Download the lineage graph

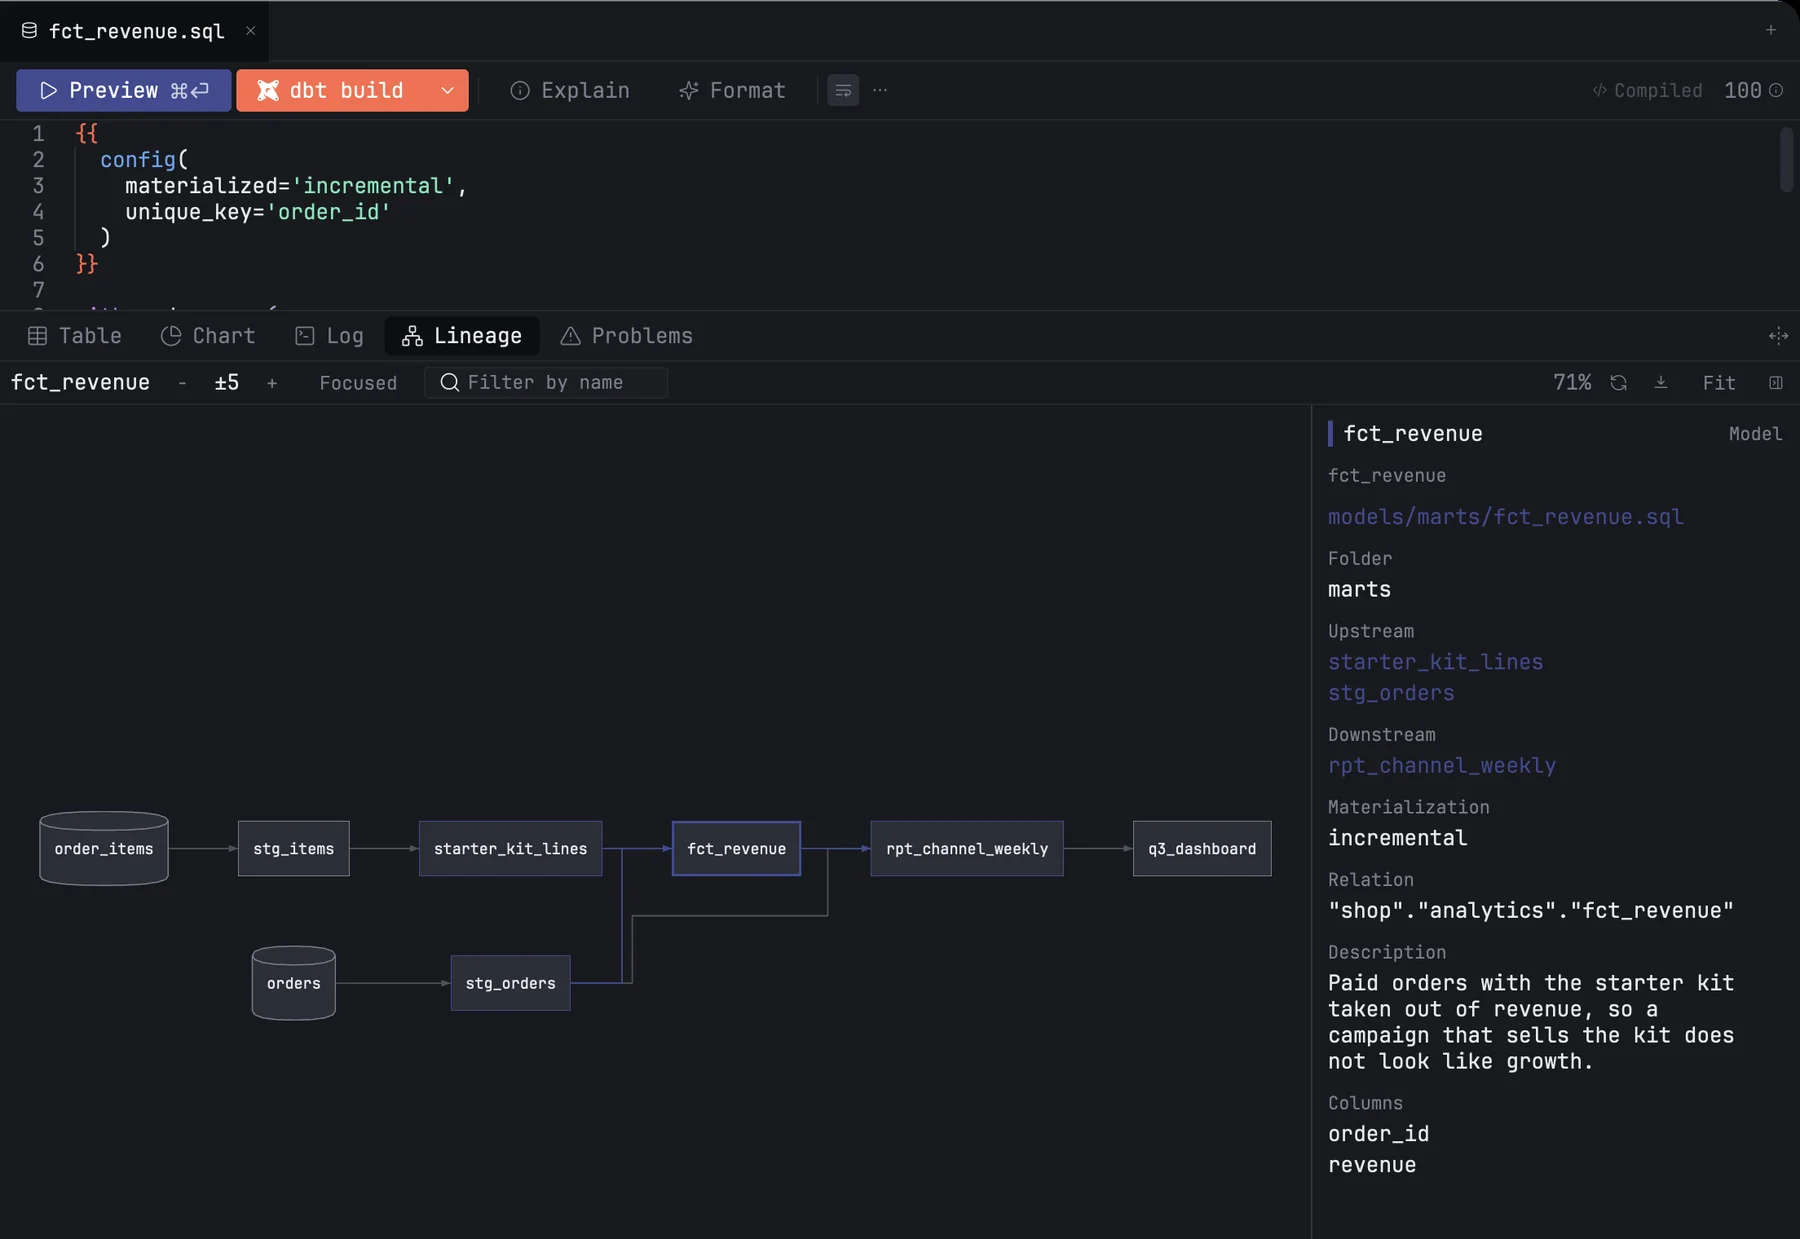(1661, 383)
